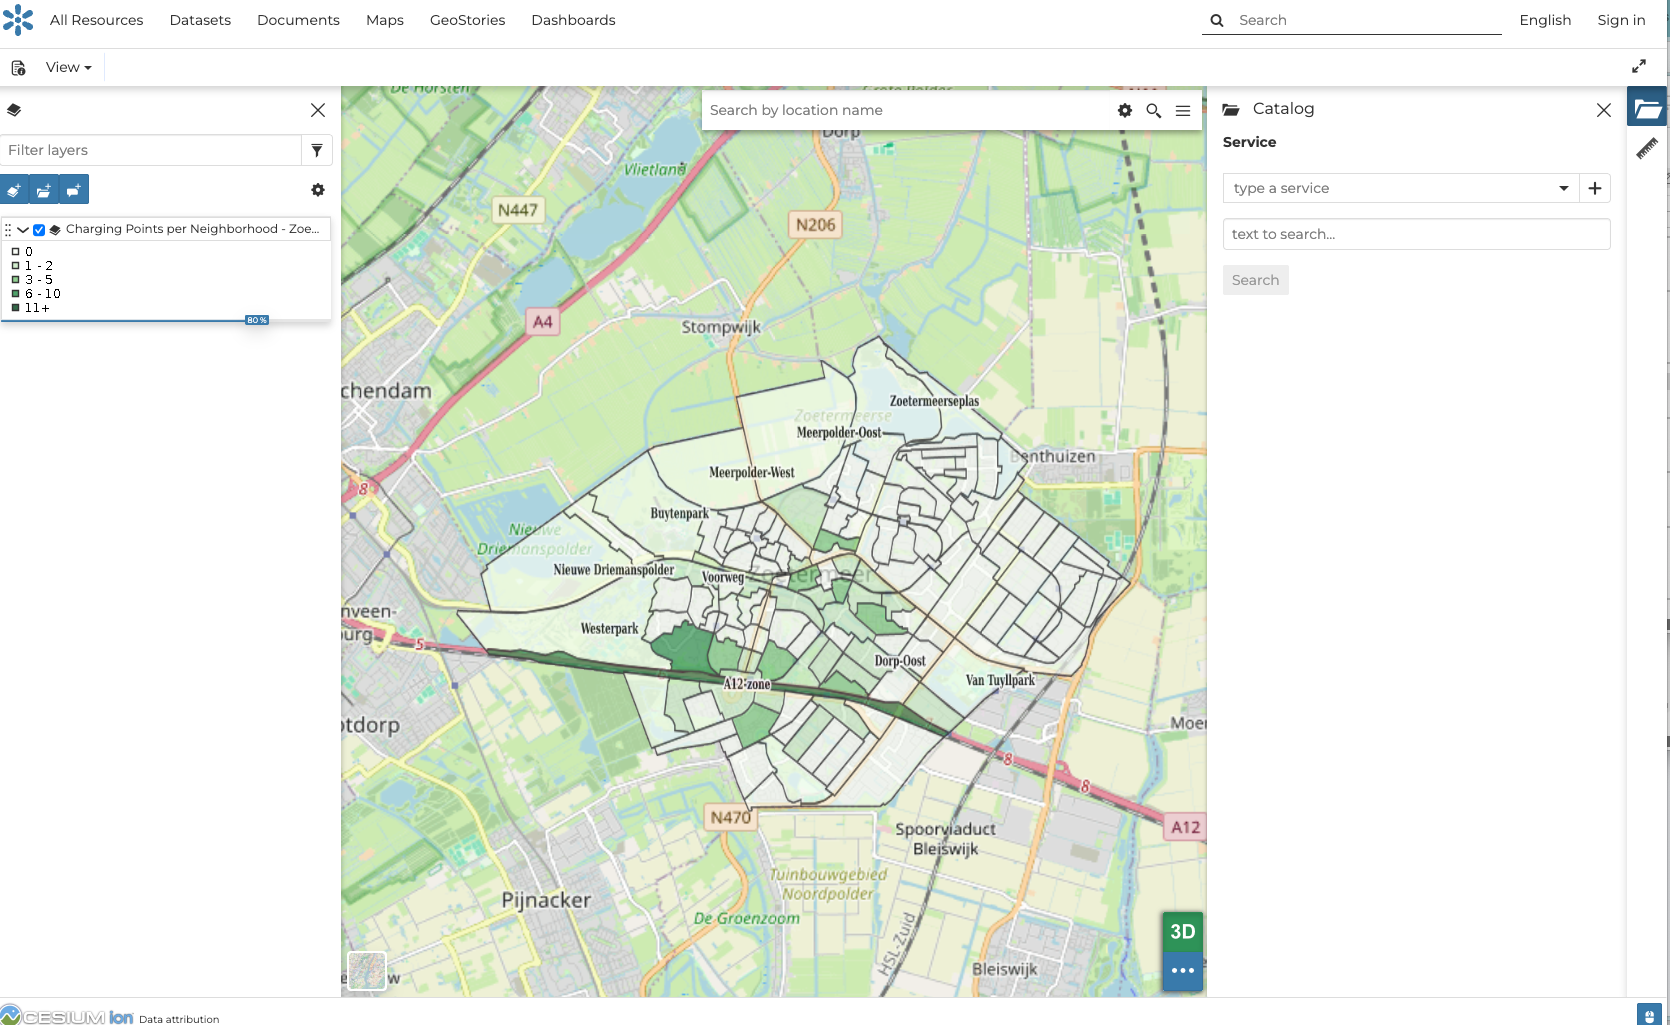Click the Catalog Search button

[1255, 280]
